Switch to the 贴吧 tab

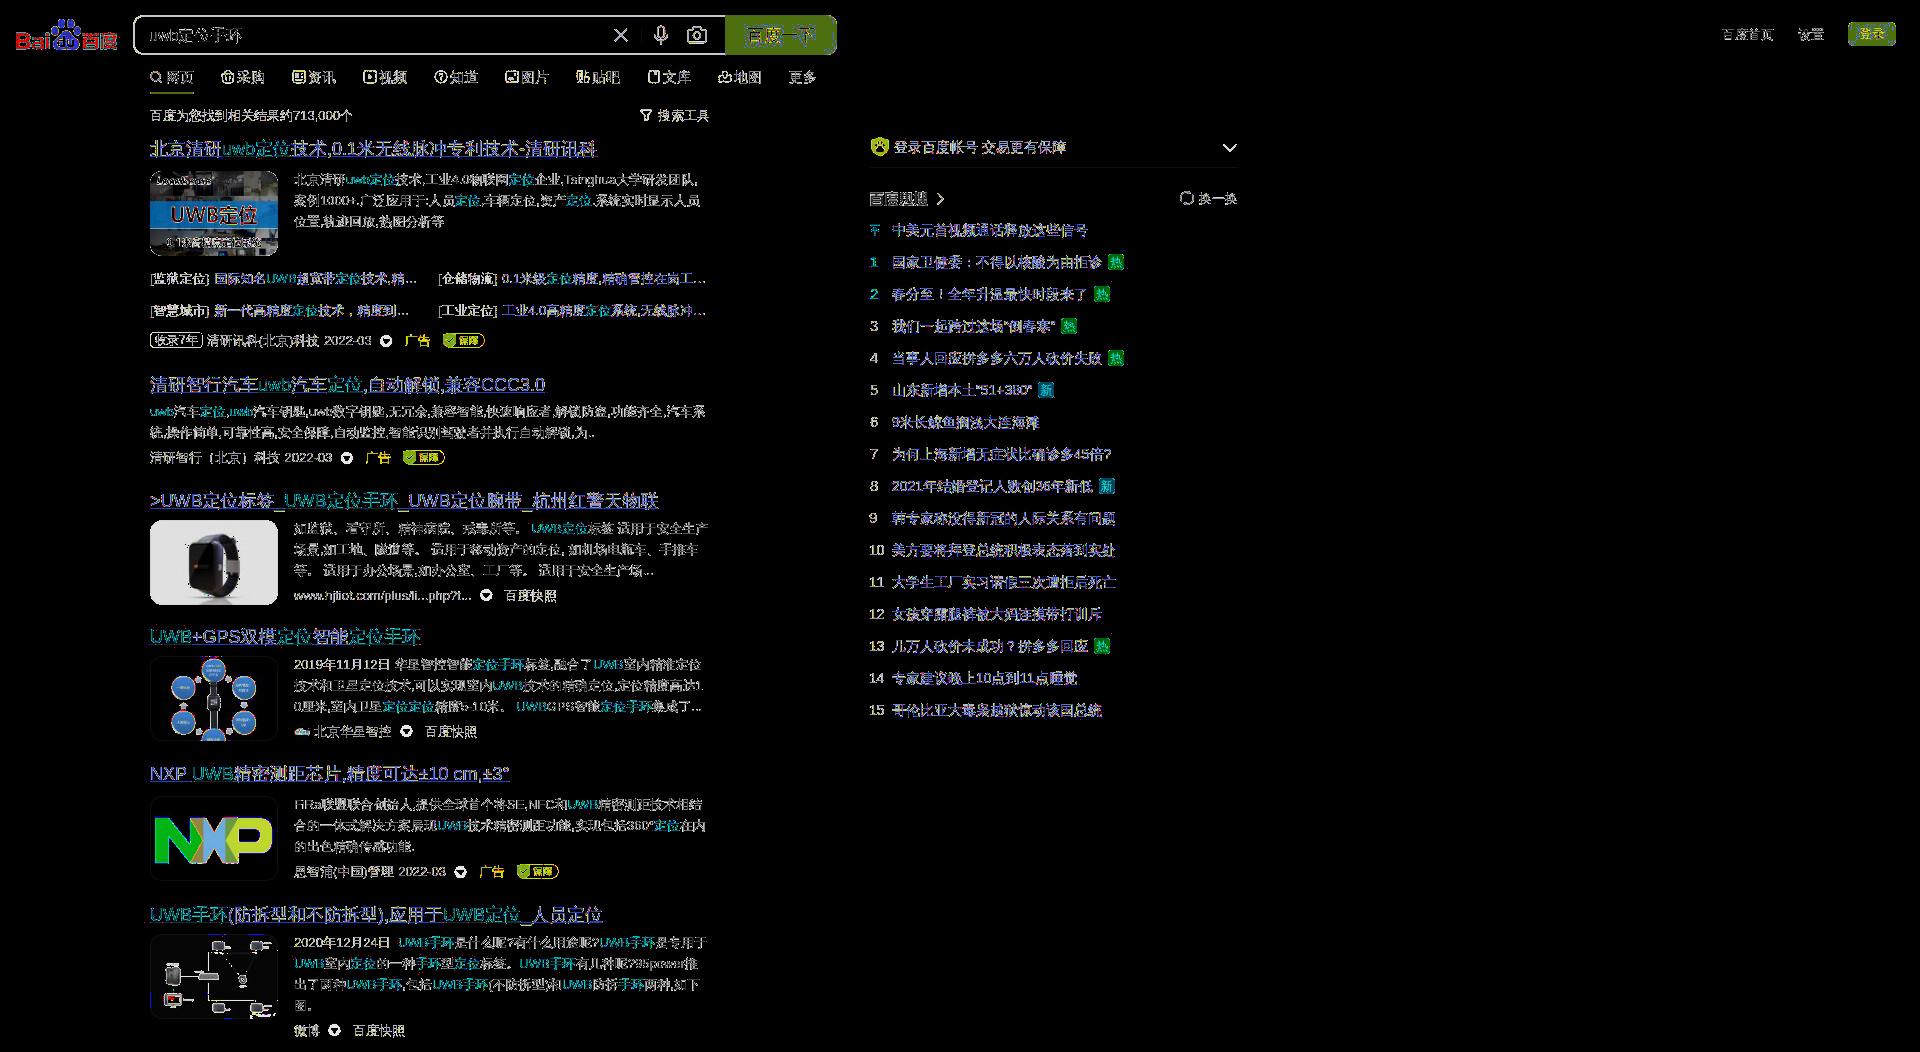pos(598,77)
